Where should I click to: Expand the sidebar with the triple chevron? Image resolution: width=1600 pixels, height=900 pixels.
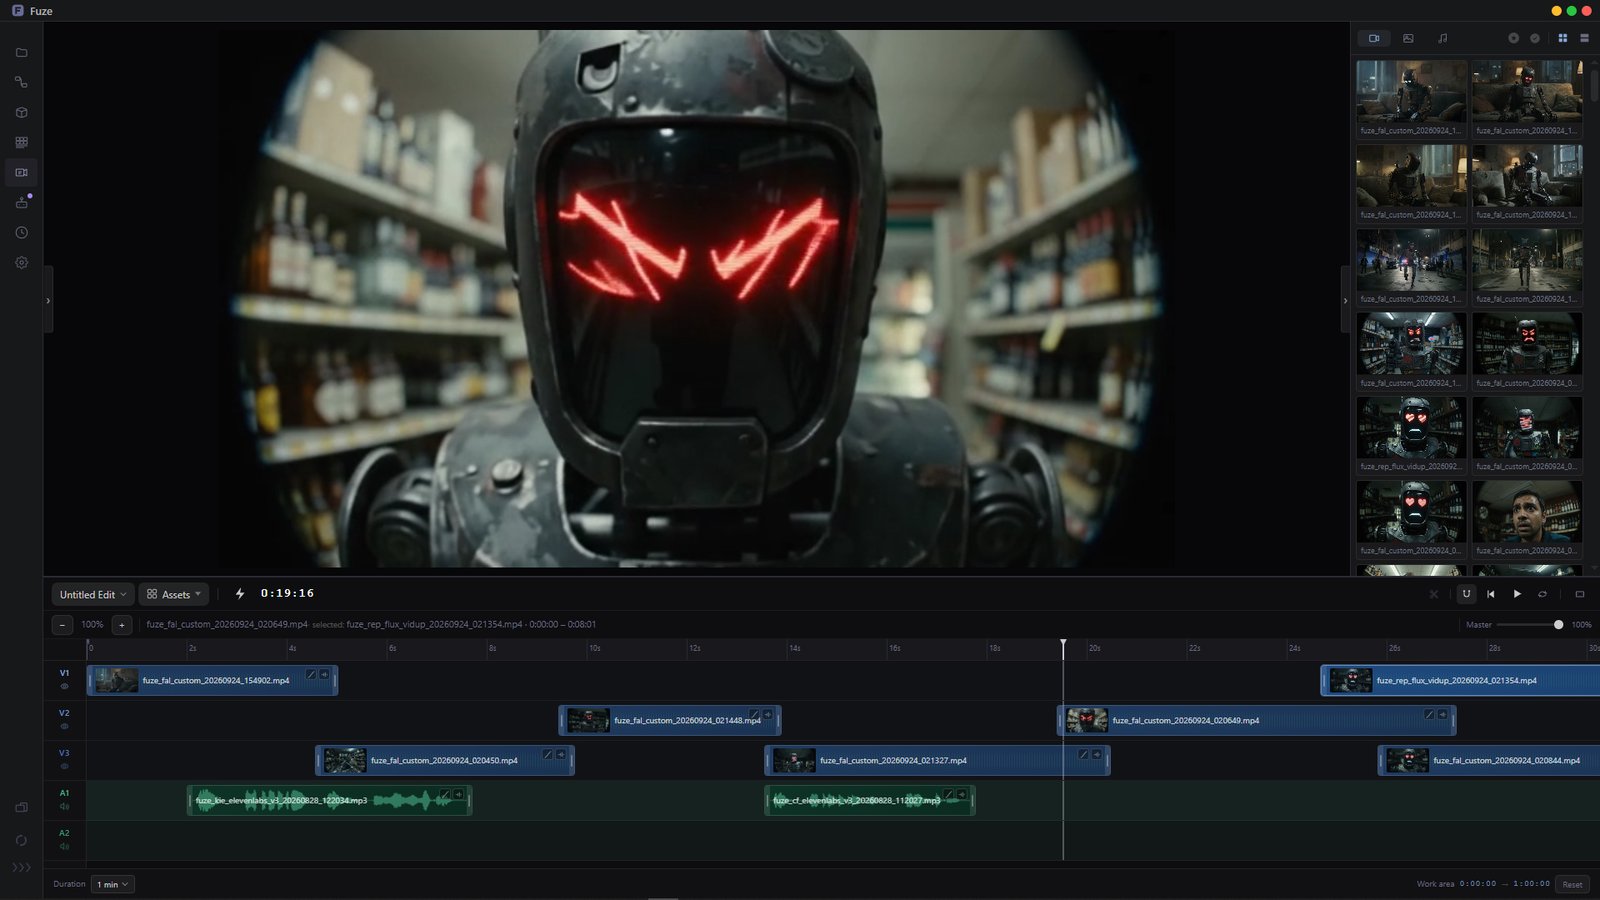point(21,867)
